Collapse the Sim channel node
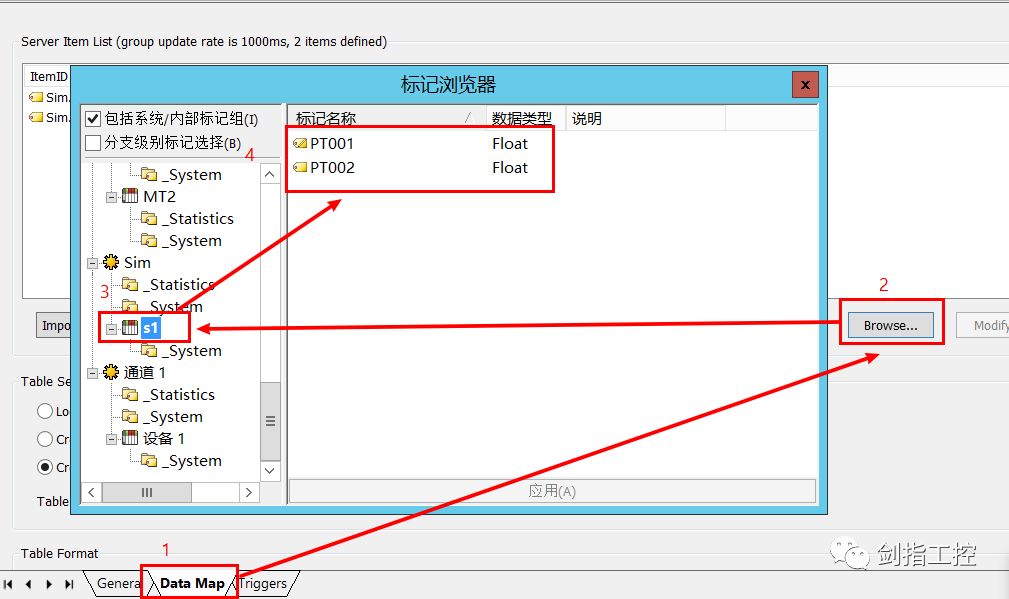 pyautogui.click(x=93, y=263)
